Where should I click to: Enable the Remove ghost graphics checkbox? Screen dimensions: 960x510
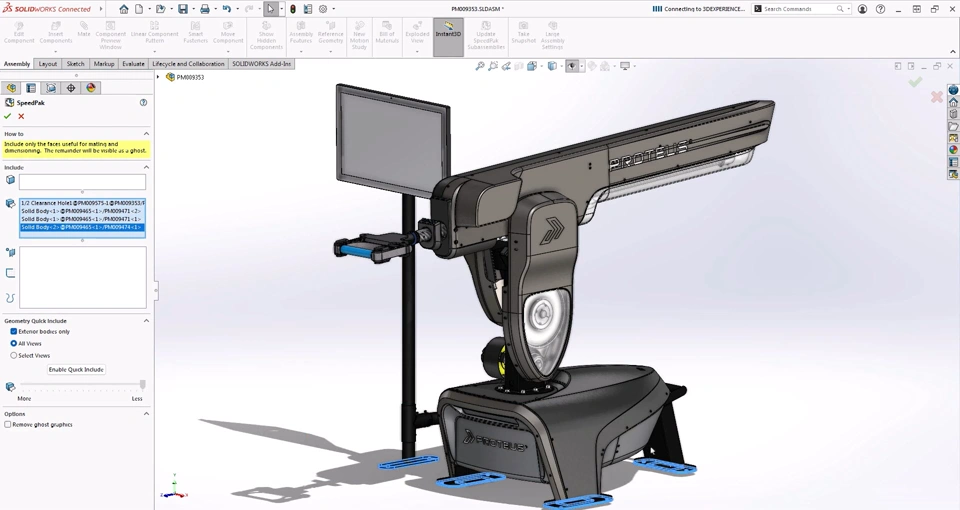[7, 424]
